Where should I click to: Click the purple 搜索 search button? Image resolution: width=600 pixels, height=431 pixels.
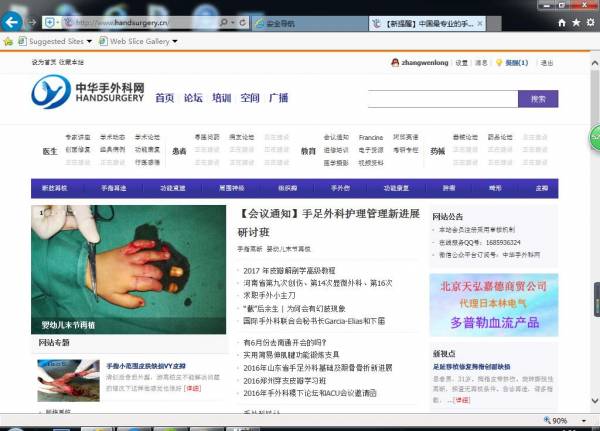537,98
